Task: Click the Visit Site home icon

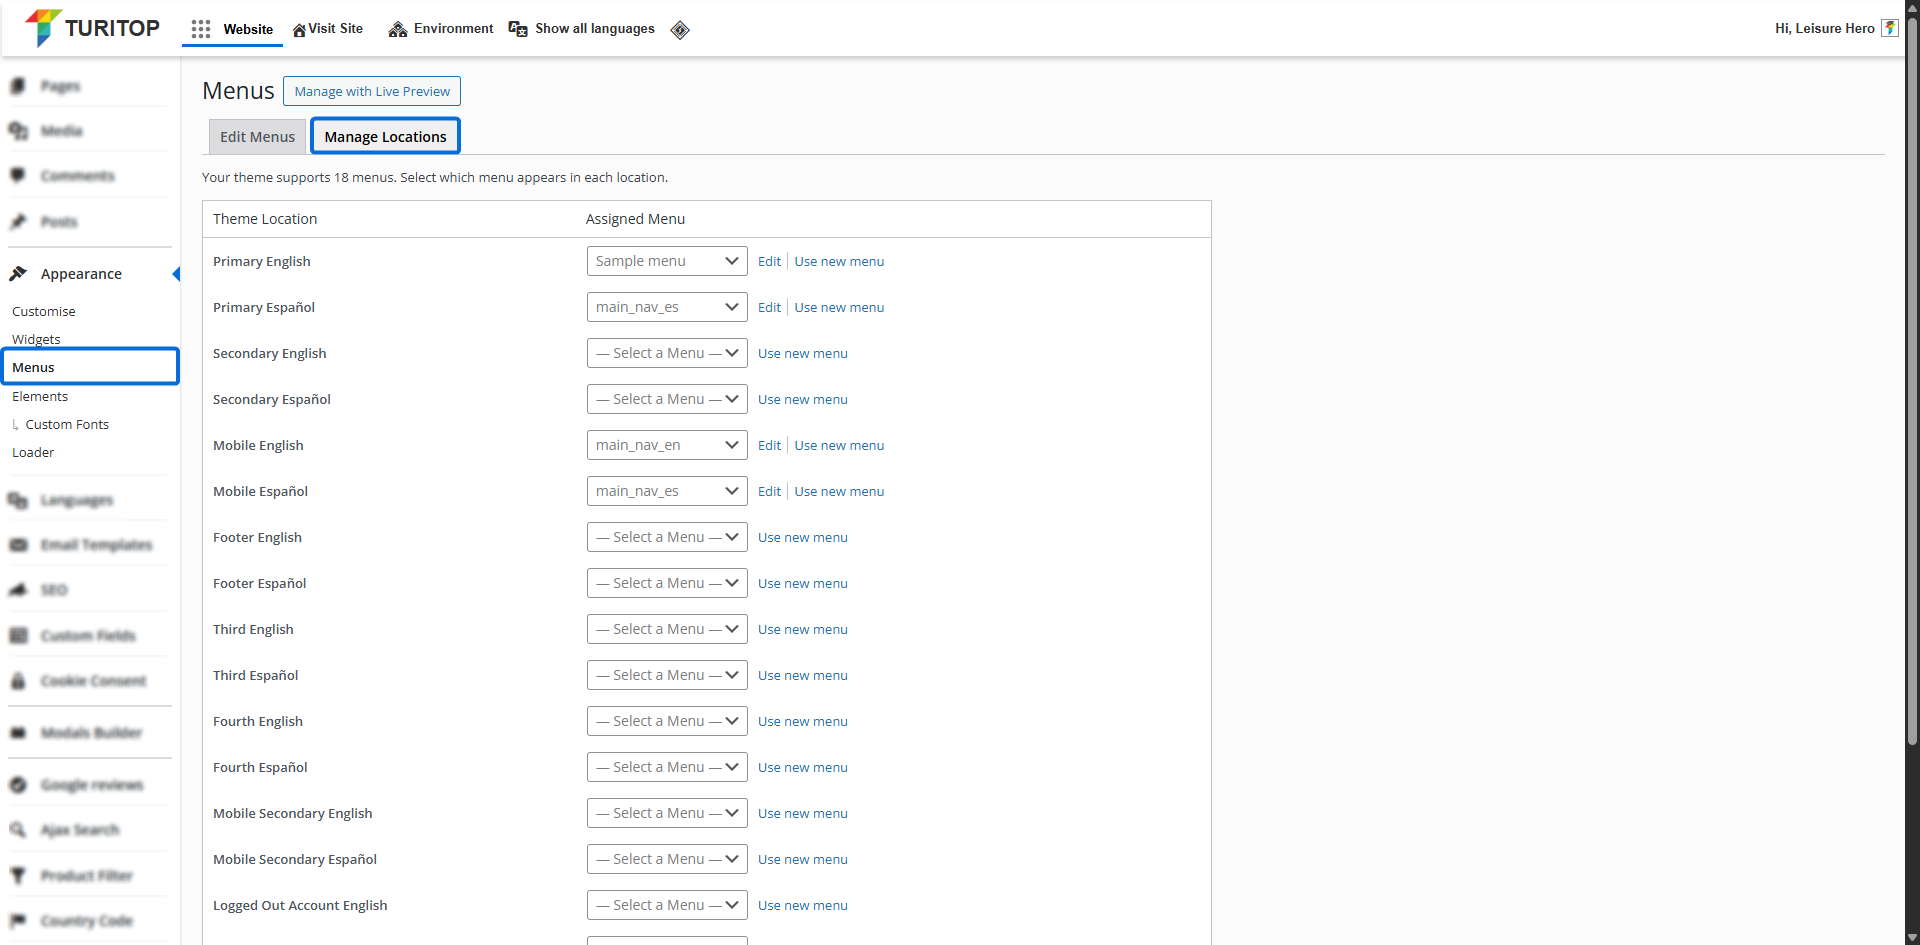Action: (x=299, y=30)
